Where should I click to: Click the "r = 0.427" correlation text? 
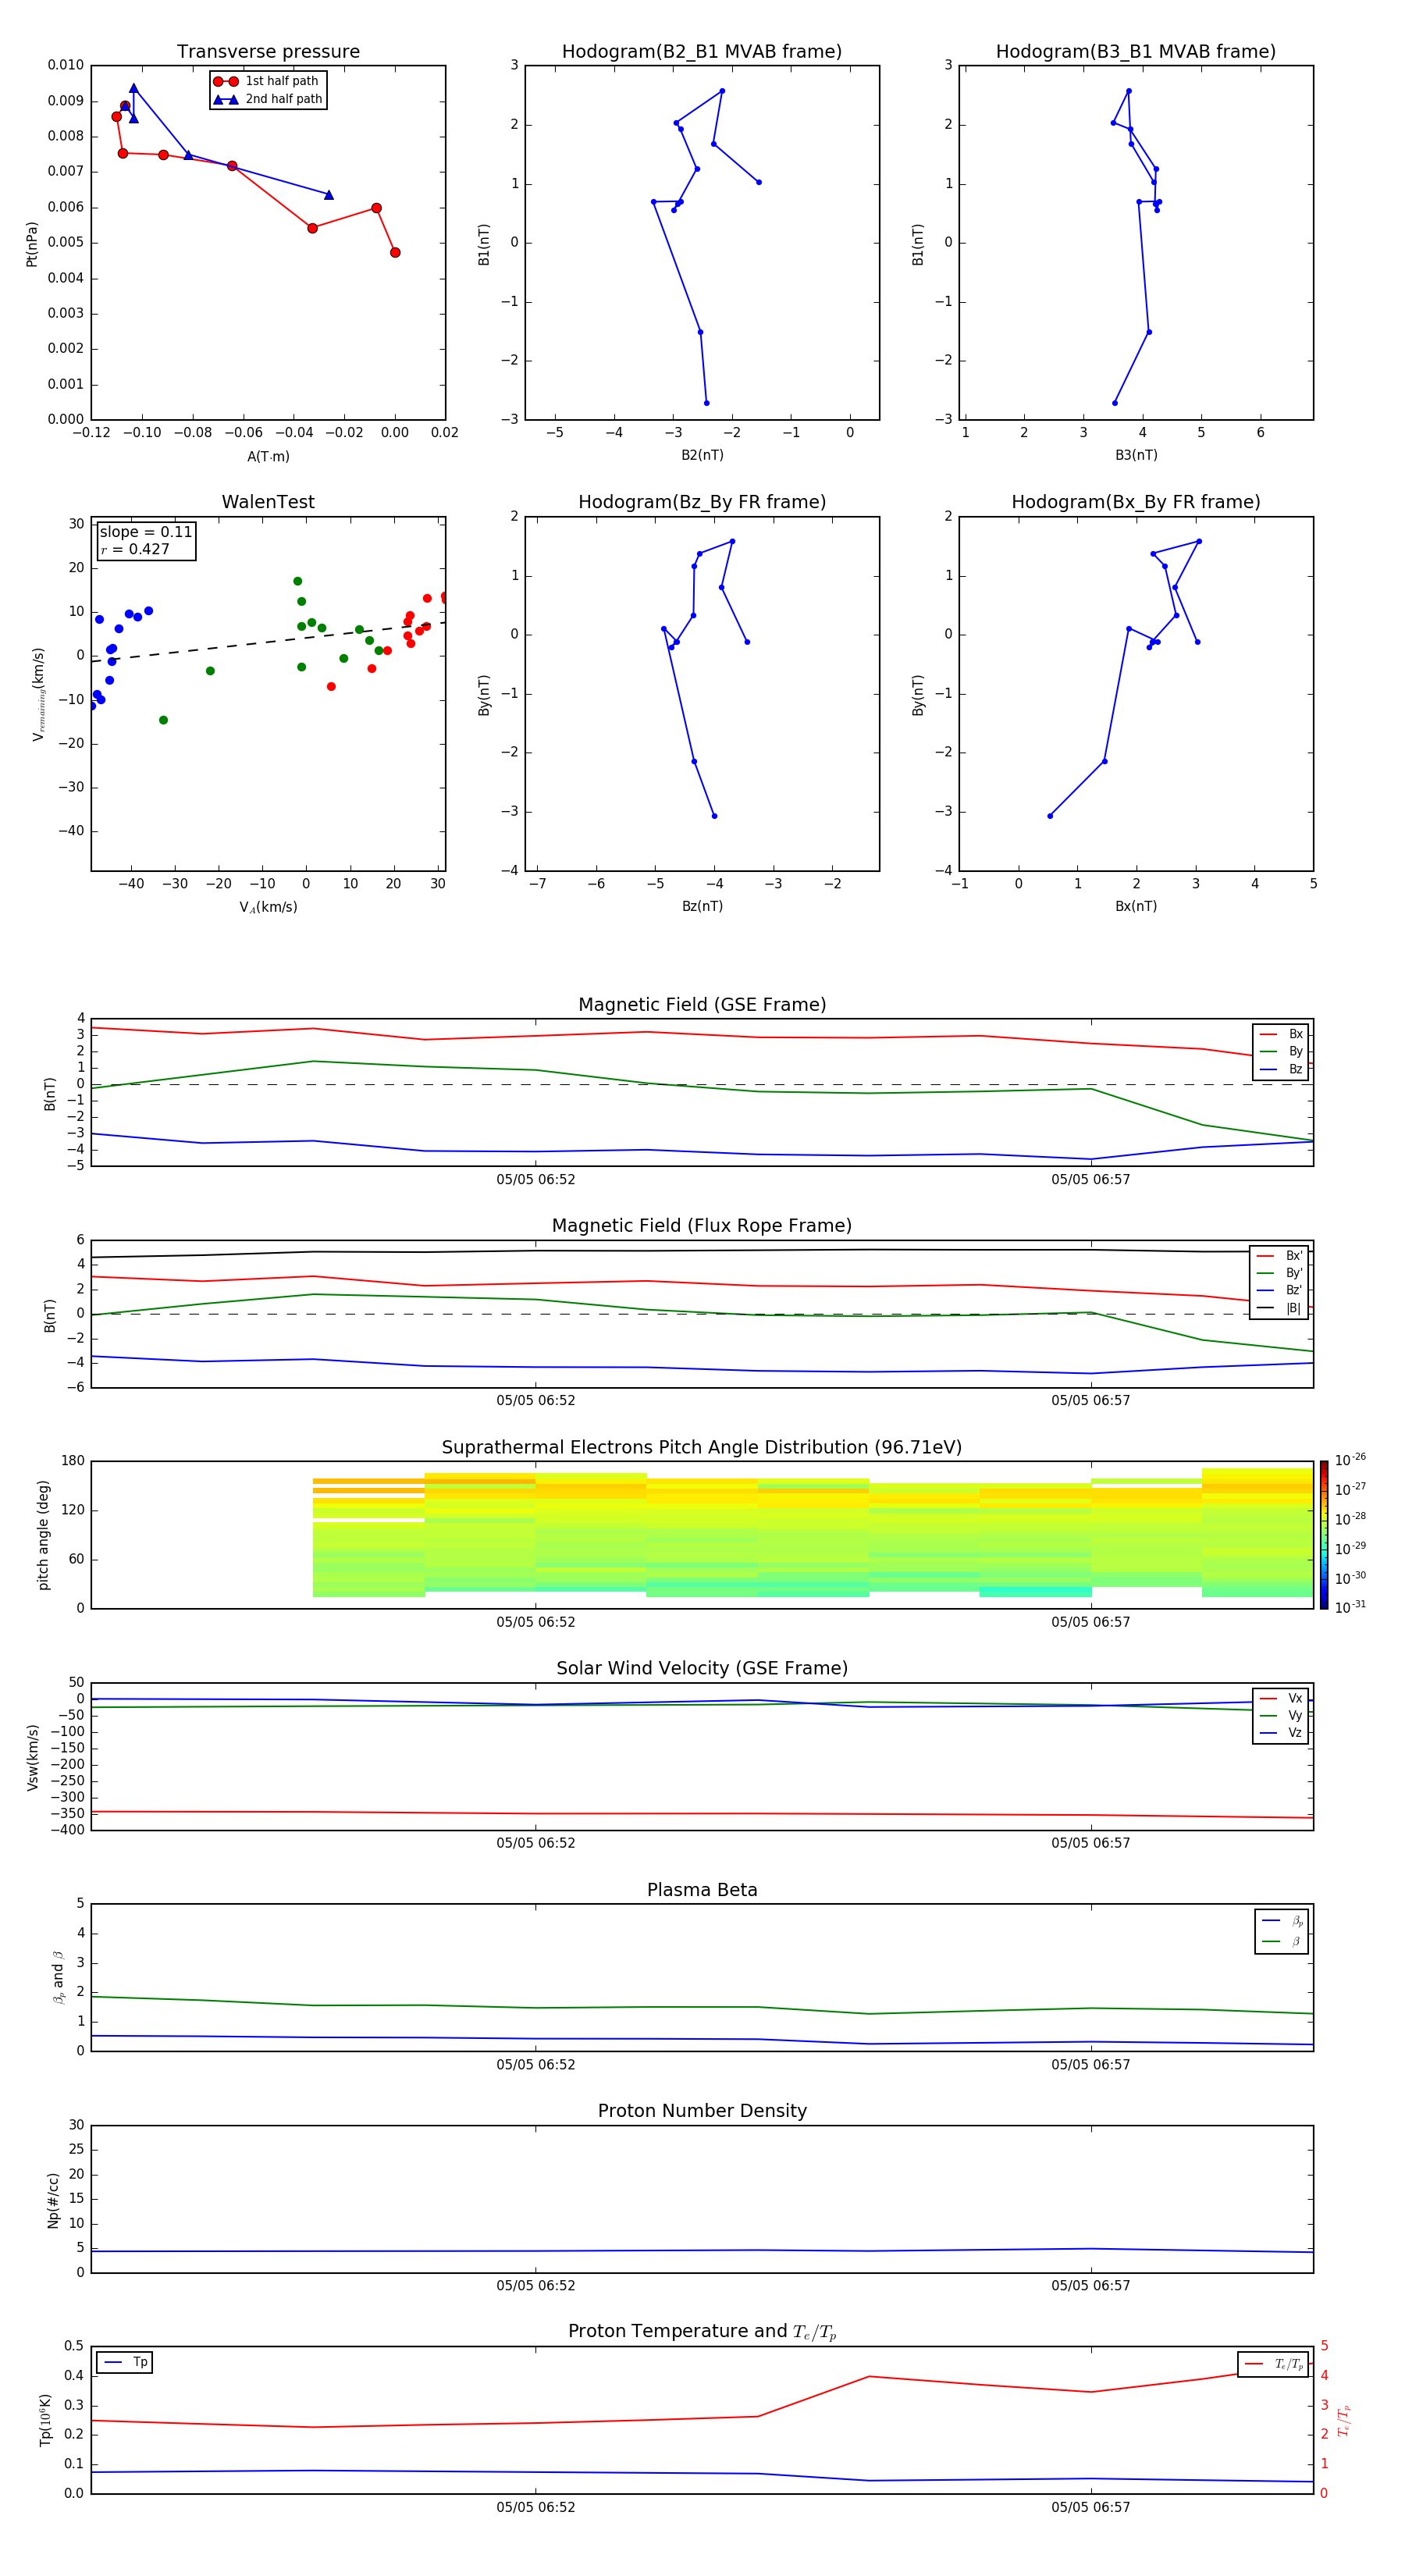point(135,549)
